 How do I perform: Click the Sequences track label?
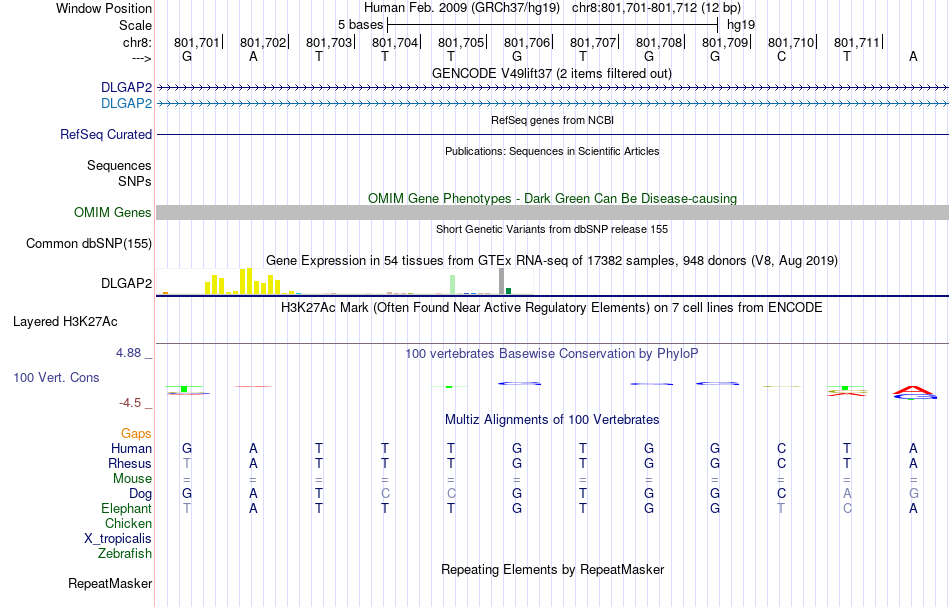click(119, 165)
